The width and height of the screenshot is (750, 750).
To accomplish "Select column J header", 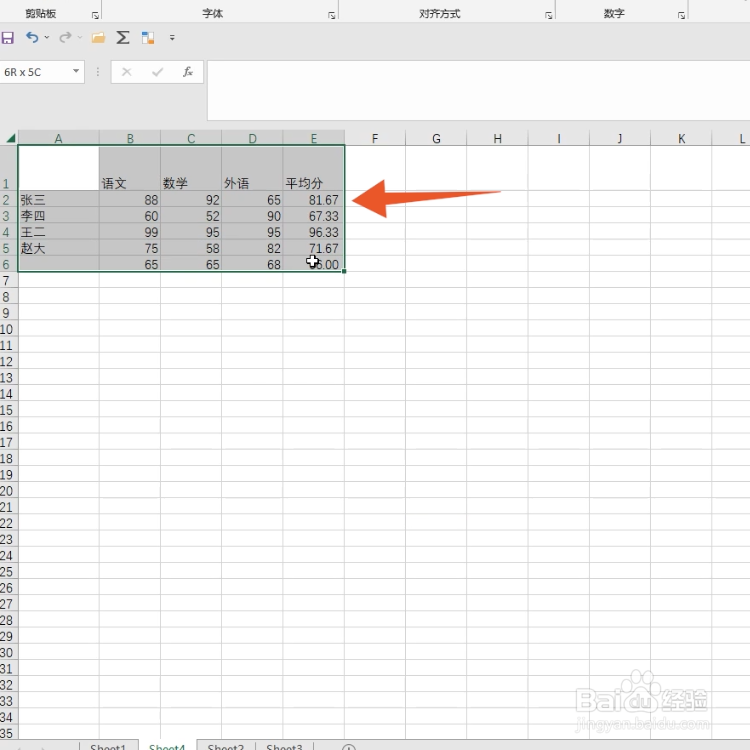I will click(x=619, y=138).
